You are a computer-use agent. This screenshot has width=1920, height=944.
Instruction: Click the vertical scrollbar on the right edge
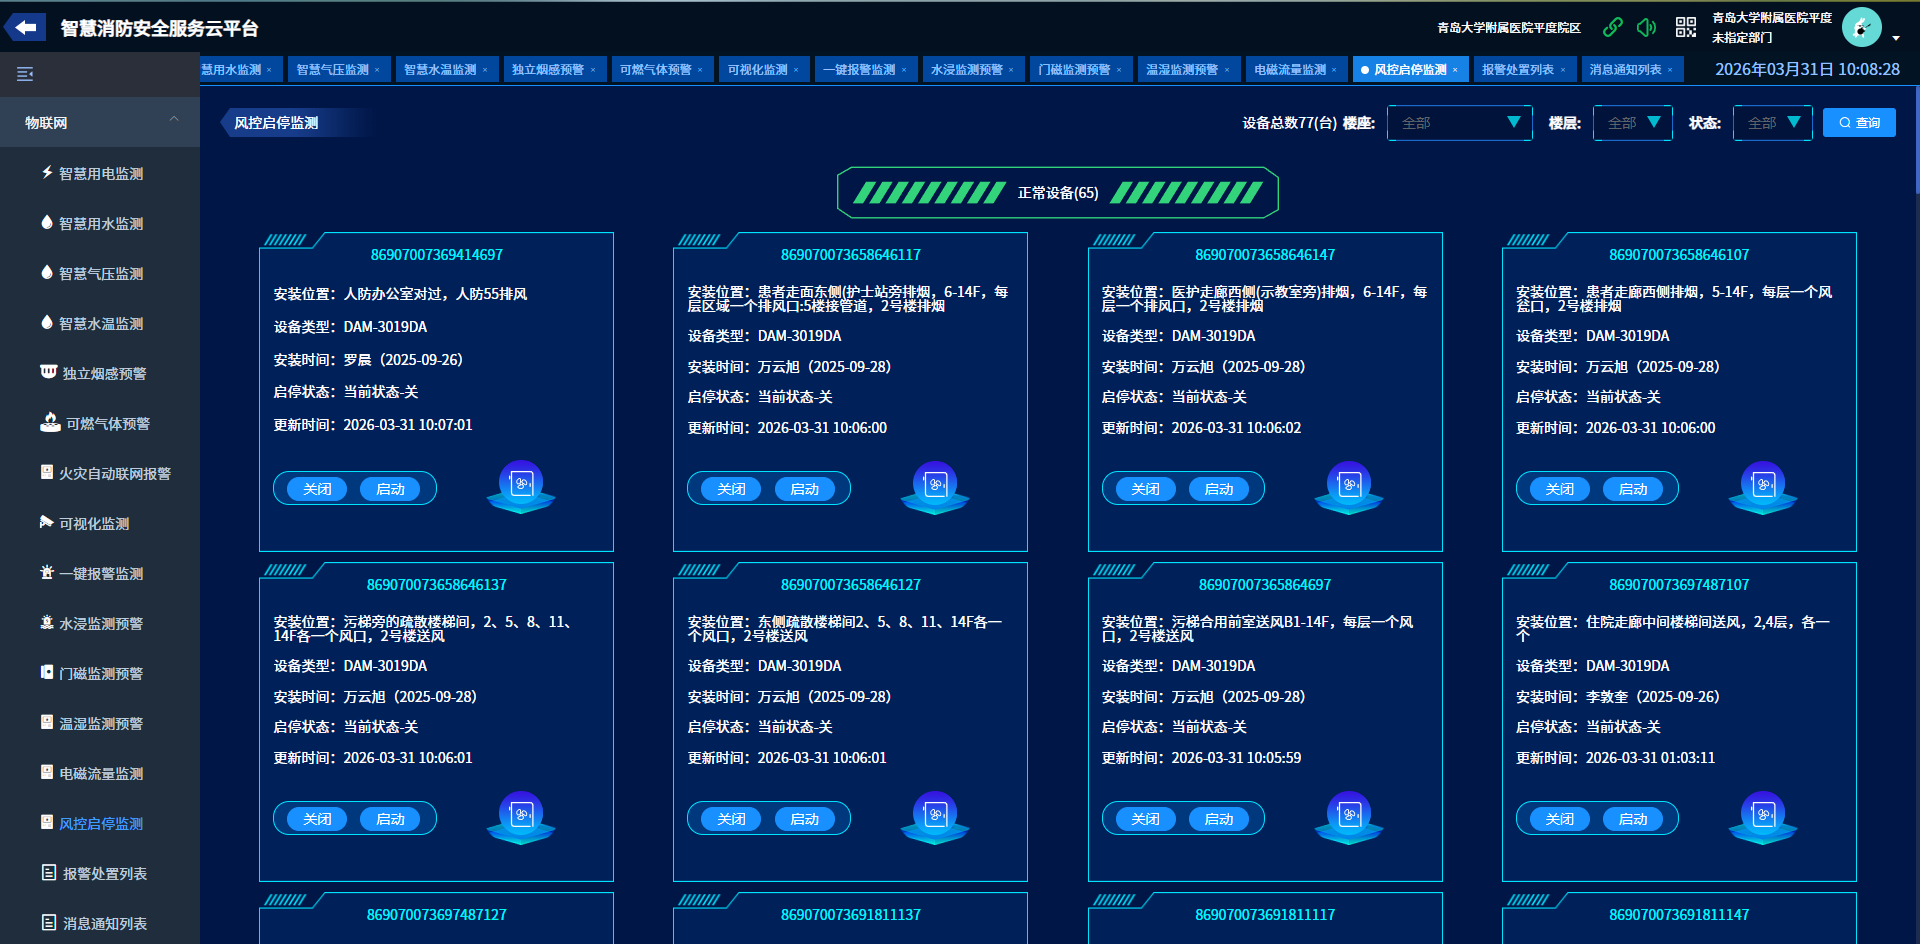click(1916, 140)
